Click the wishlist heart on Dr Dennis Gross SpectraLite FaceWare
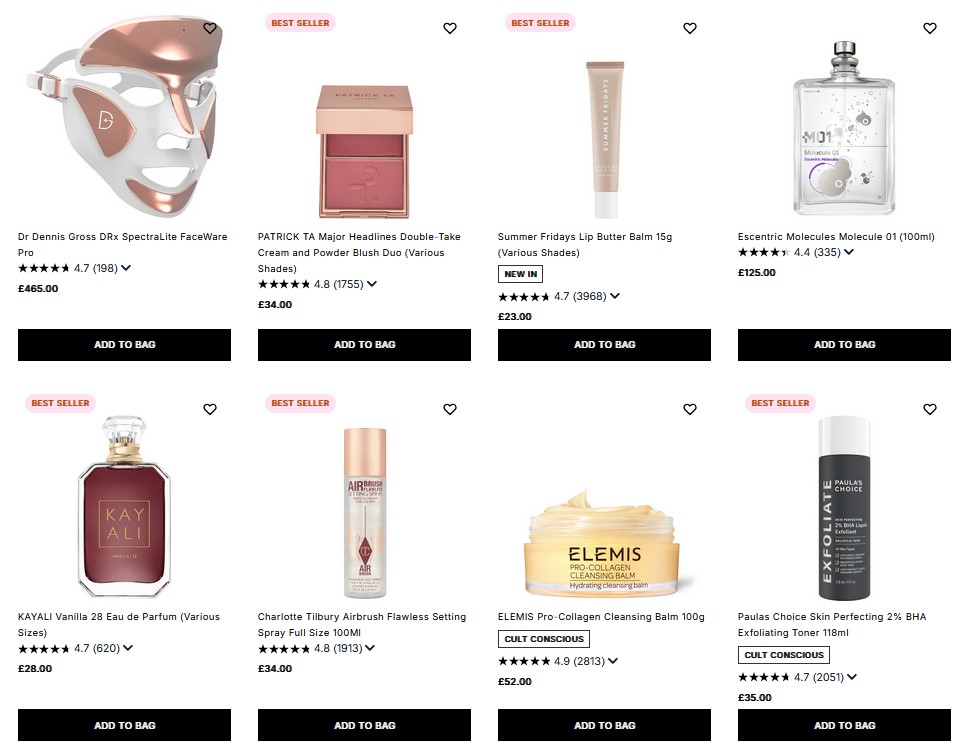975x747 pixels. coord(210,29)
